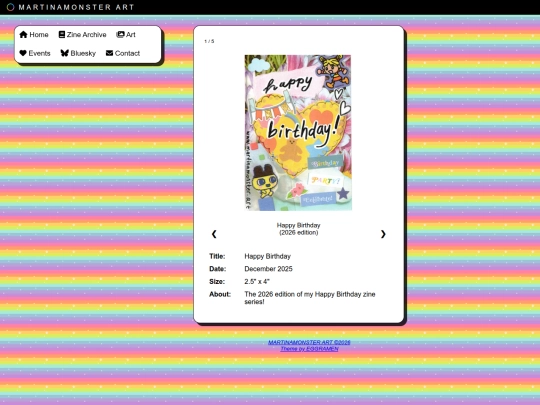The height and width of the screenshot is (405, 540).
Task: Show the previous slide with left arrow
Action: tap(214, 234)
